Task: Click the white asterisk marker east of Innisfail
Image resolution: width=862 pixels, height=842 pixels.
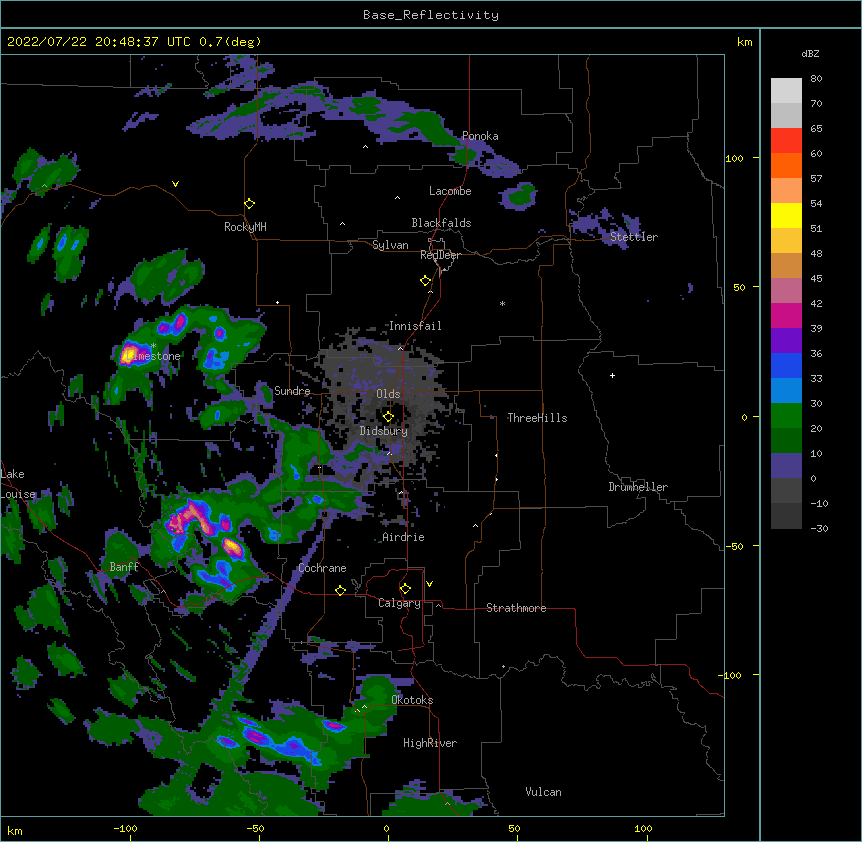Action: (502, 303)
